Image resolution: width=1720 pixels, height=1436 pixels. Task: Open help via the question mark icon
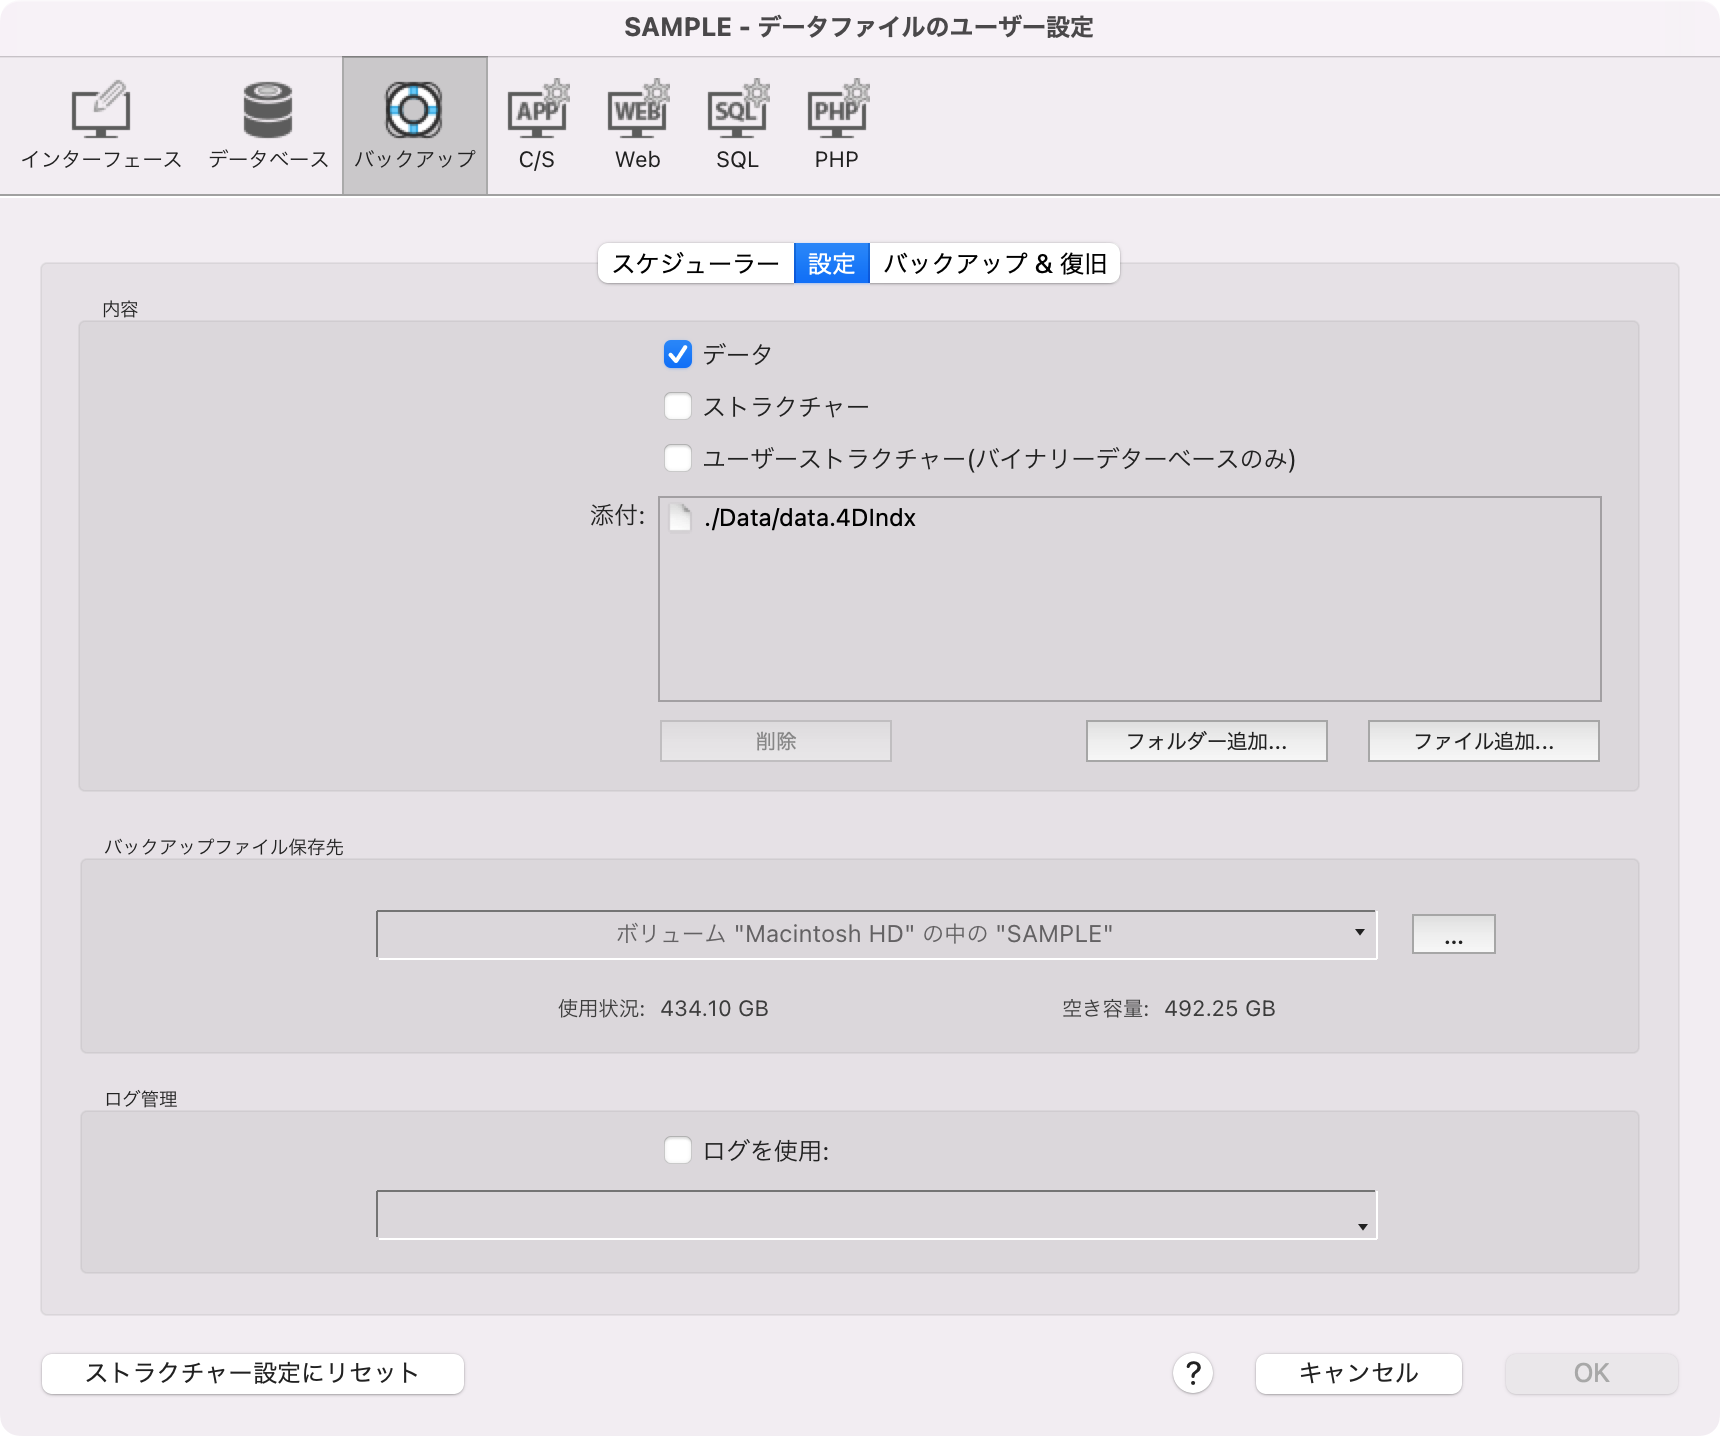[x=1191, y=1373]
